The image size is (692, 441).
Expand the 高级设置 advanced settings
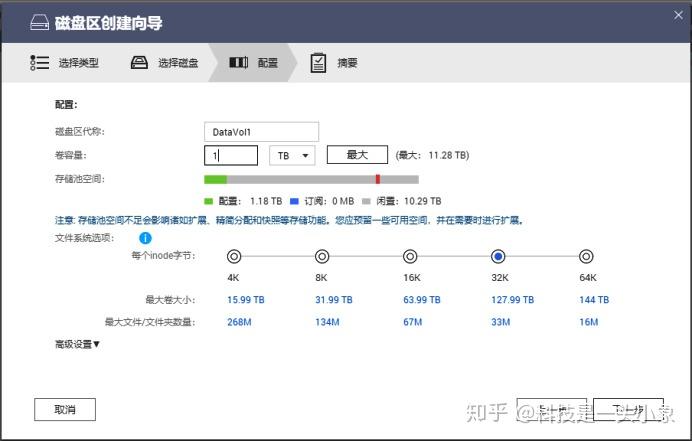[x=77, y=344]
